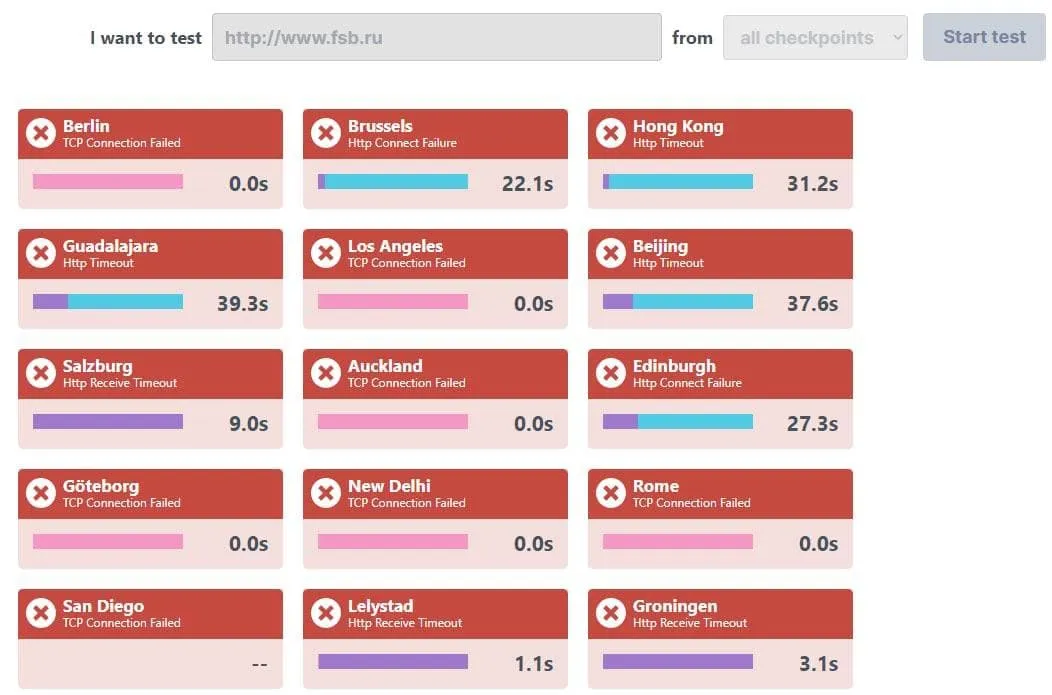The image size is (1052, 695).
Task: Click the Rome checkpoint title
Action: coord(656,486)
